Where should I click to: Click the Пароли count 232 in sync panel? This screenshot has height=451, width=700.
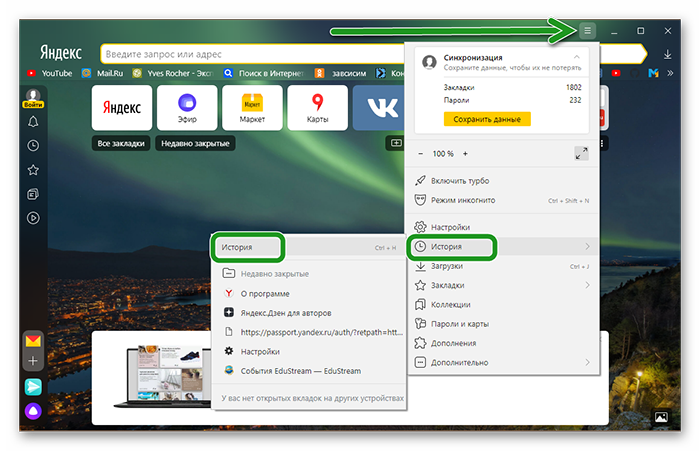click(x=575, y=100)
